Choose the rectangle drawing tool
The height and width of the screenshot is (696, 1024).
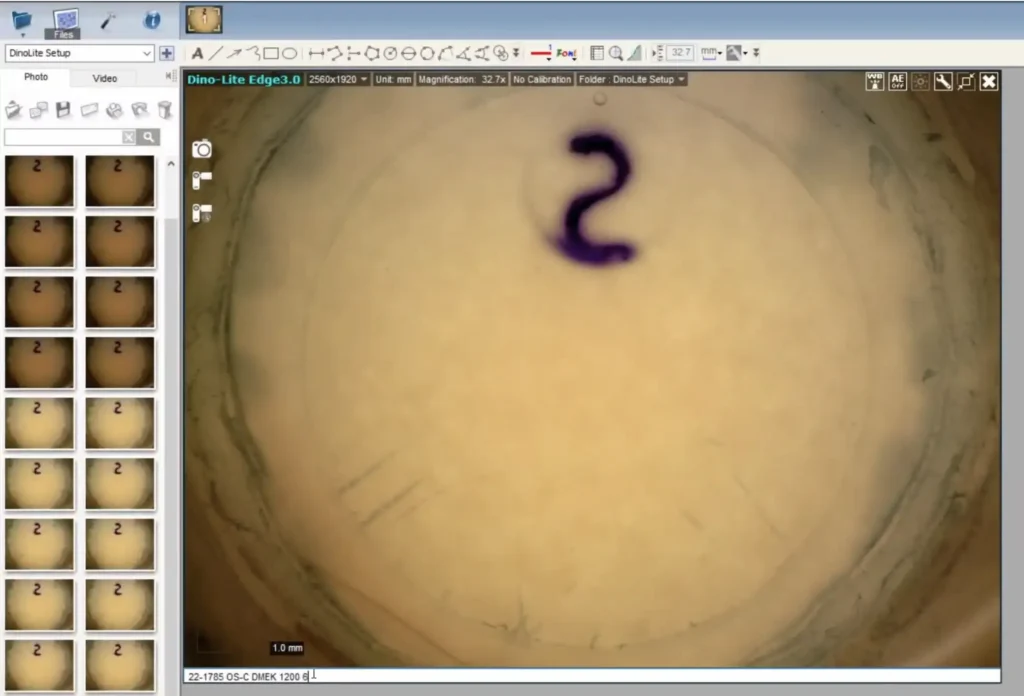point(271,53)
